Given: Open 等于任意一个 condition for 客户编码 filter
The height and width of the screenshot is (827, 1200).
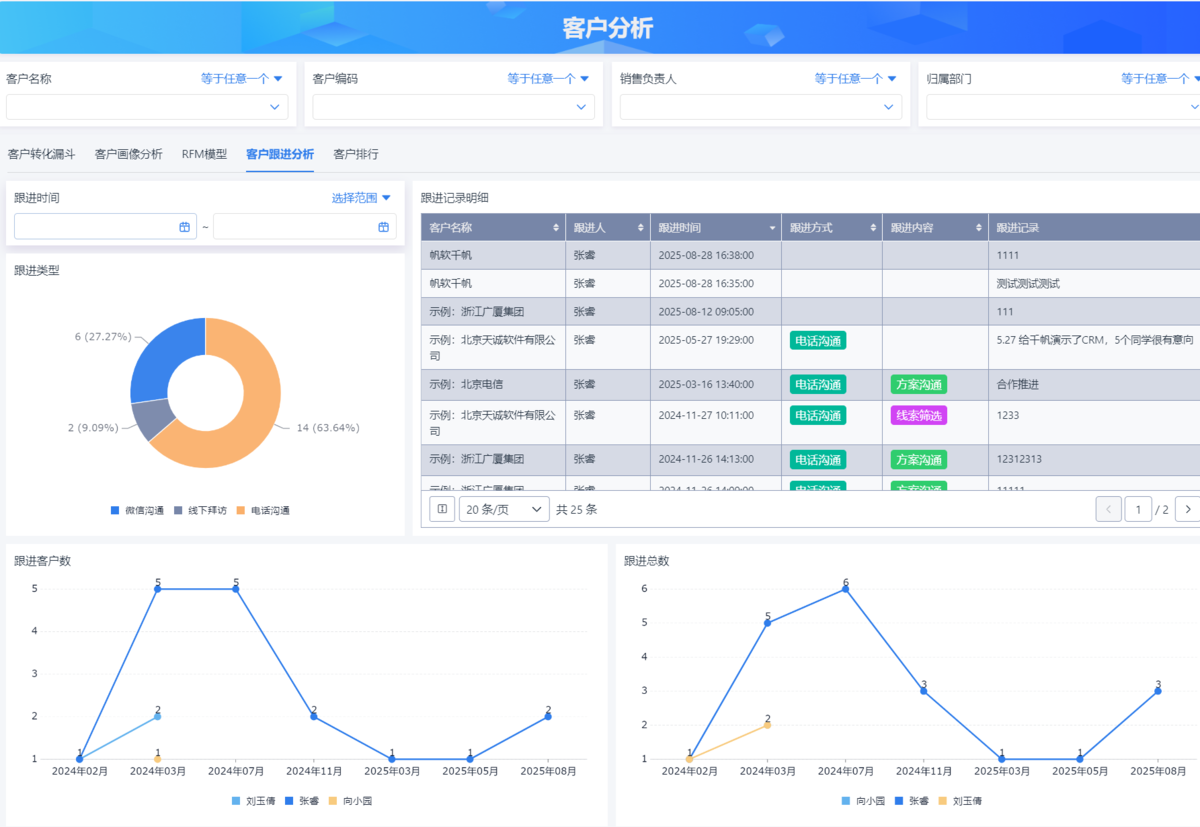Looking at the screenshot, I should click(549, 78).
